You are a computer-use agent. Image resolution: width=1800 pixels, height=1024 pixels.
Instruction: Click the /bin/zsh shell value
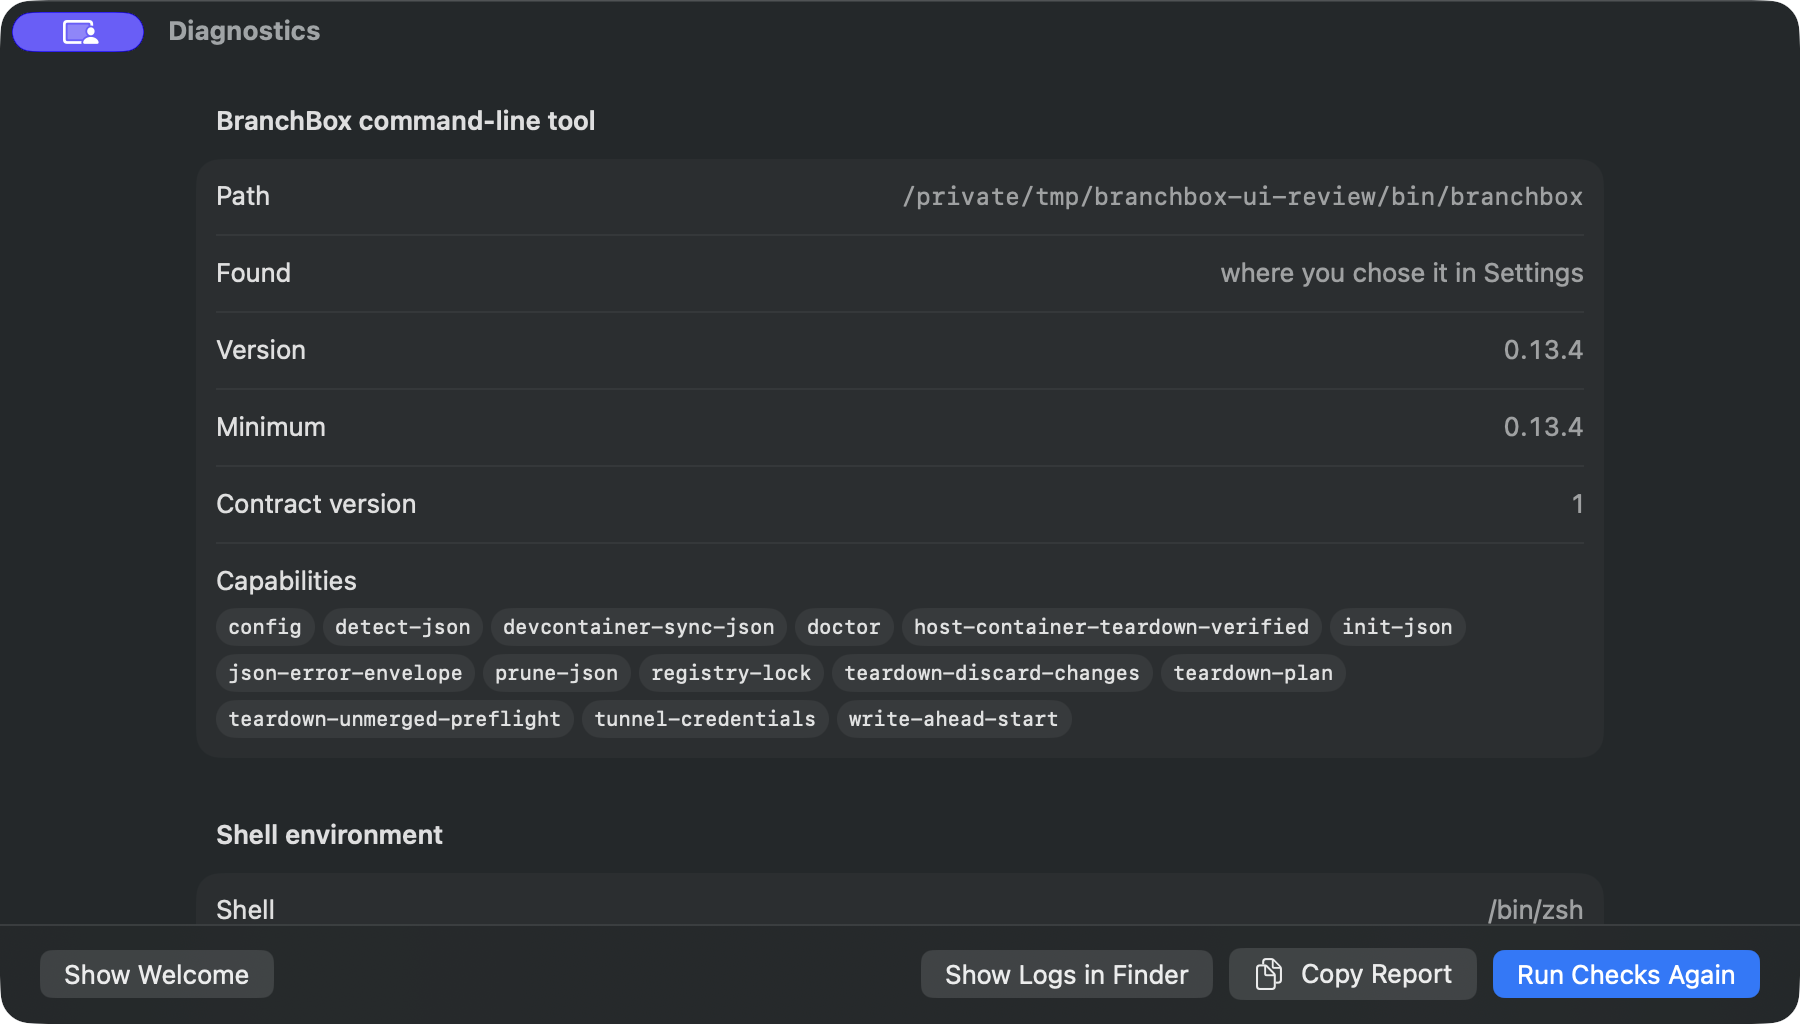[1535, 910]
